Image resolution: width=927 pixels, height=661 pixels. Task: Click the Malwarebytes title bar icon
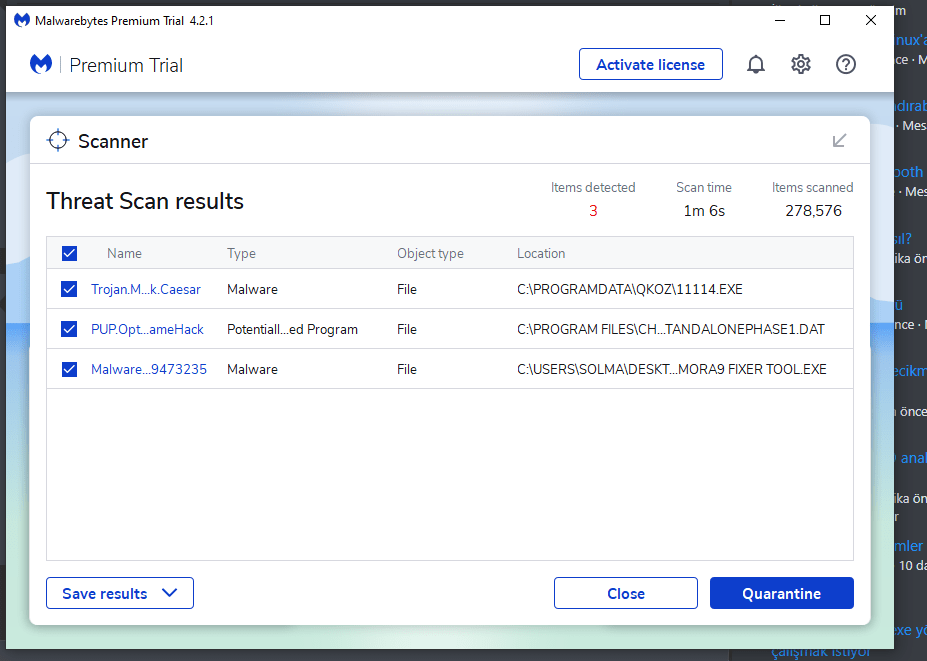22,21
